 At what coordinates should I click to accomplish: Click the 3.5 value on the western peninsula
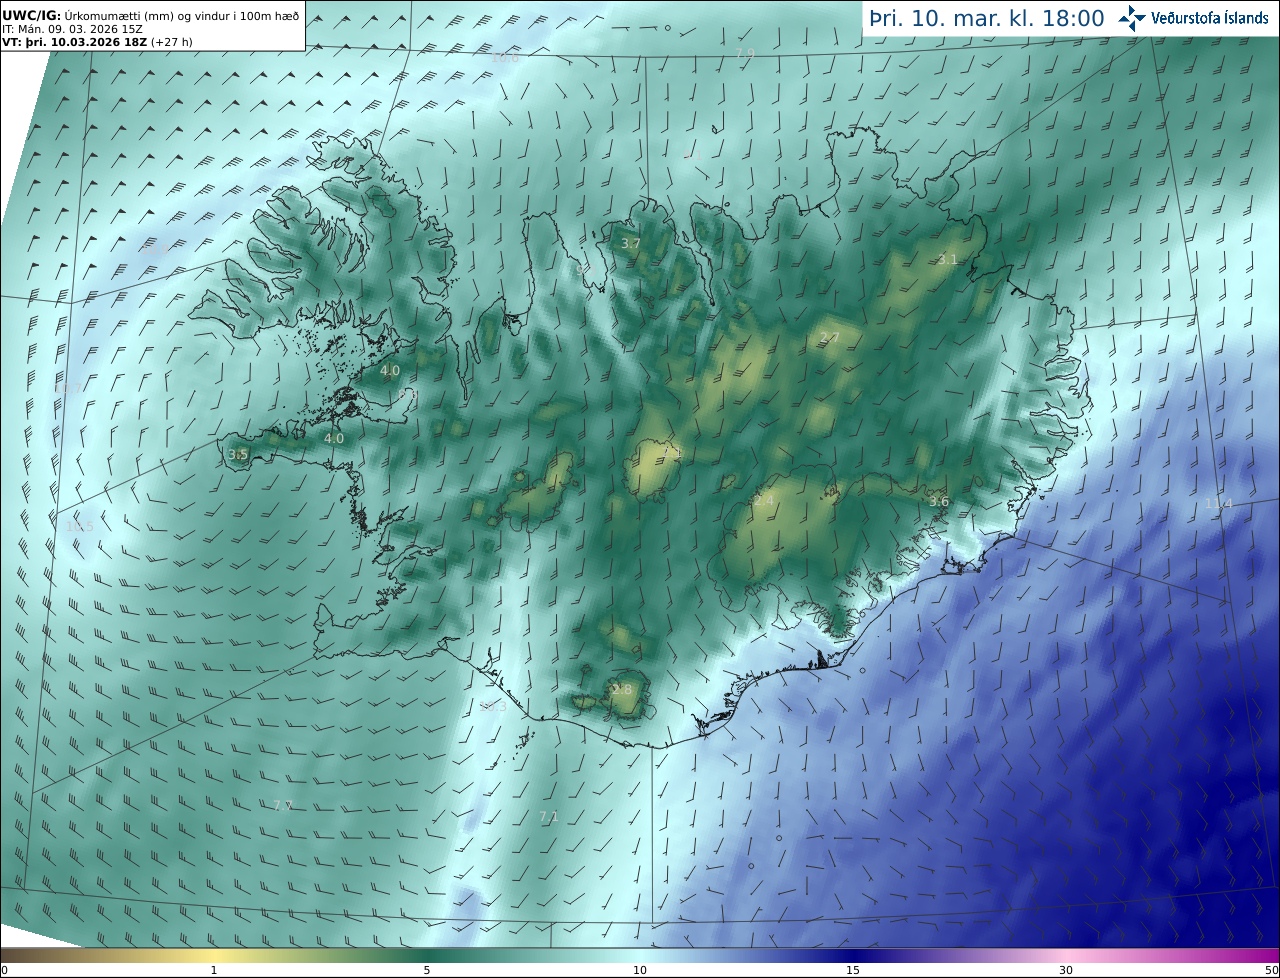238,454
